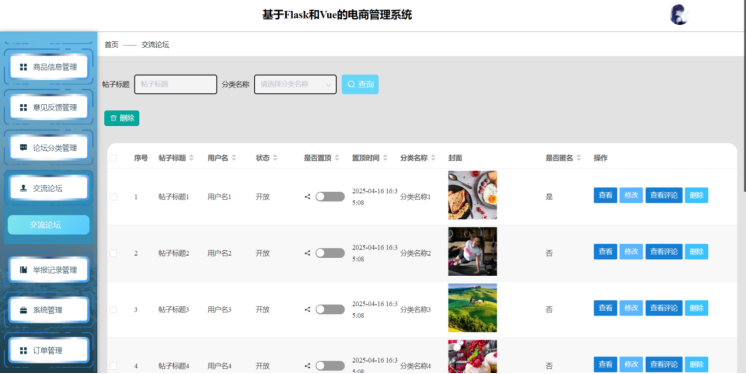746x374 pixels.
Task: Sort by 帖子标题 column arrows
Action: pos(191,158)
